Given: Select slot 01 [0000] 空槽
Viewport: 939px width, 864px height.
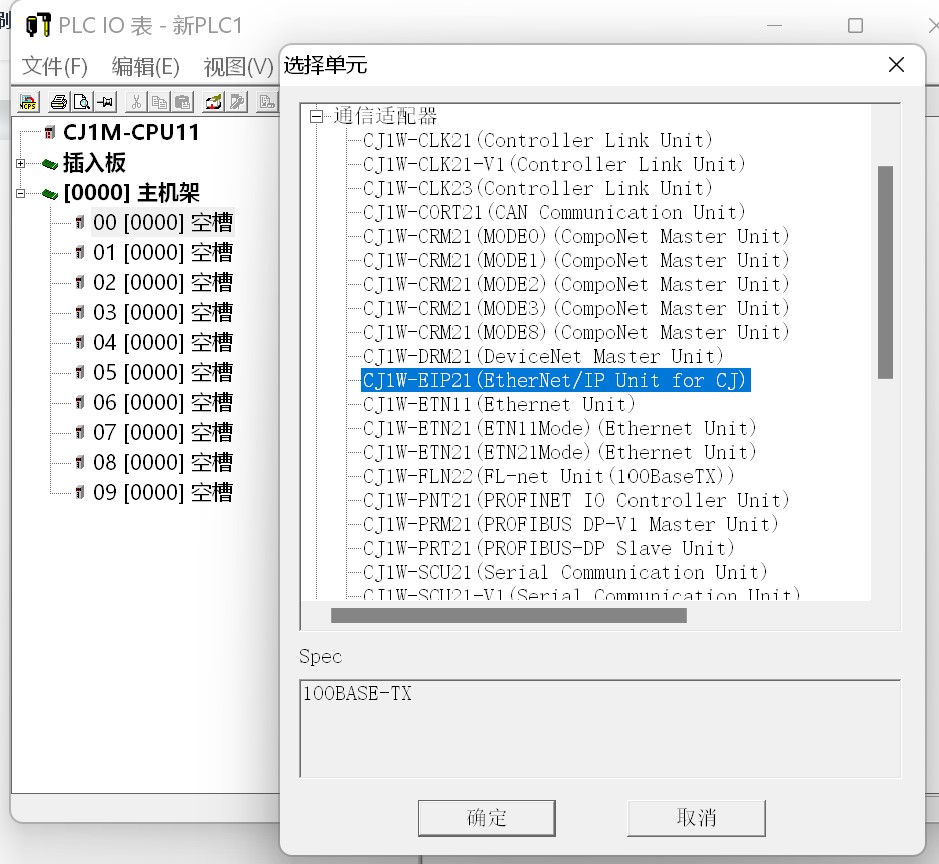Looking at the screenshot, I should click(x=162, y=253).
